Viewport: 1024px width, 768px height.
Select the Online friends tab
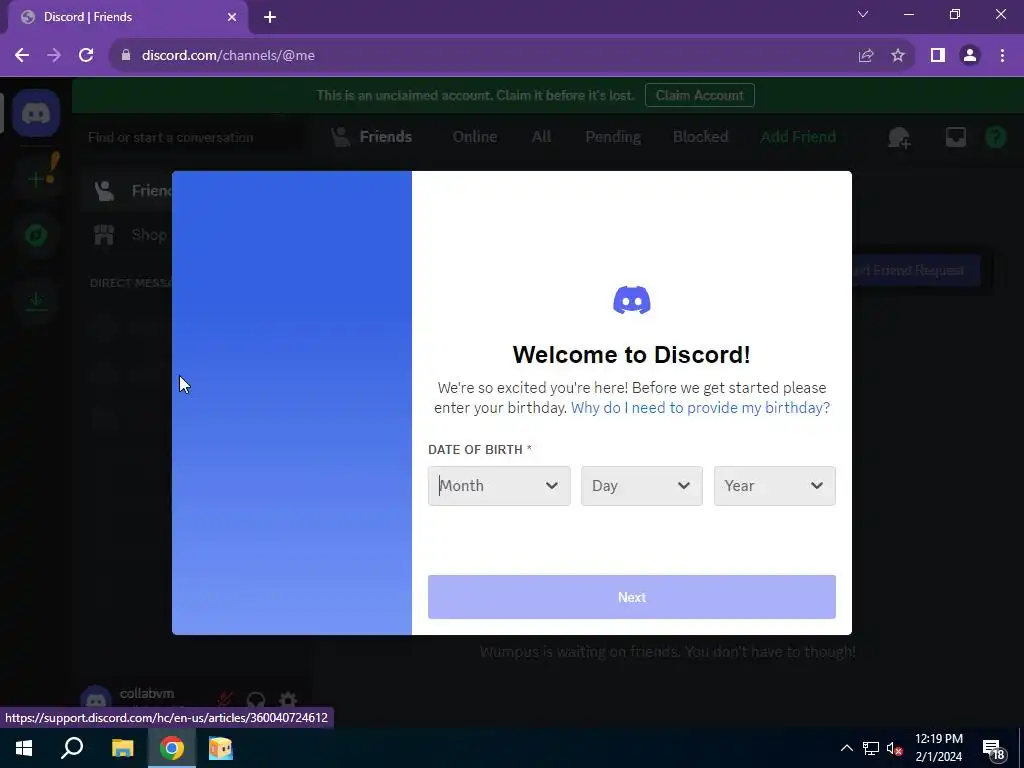click(475, 136)
